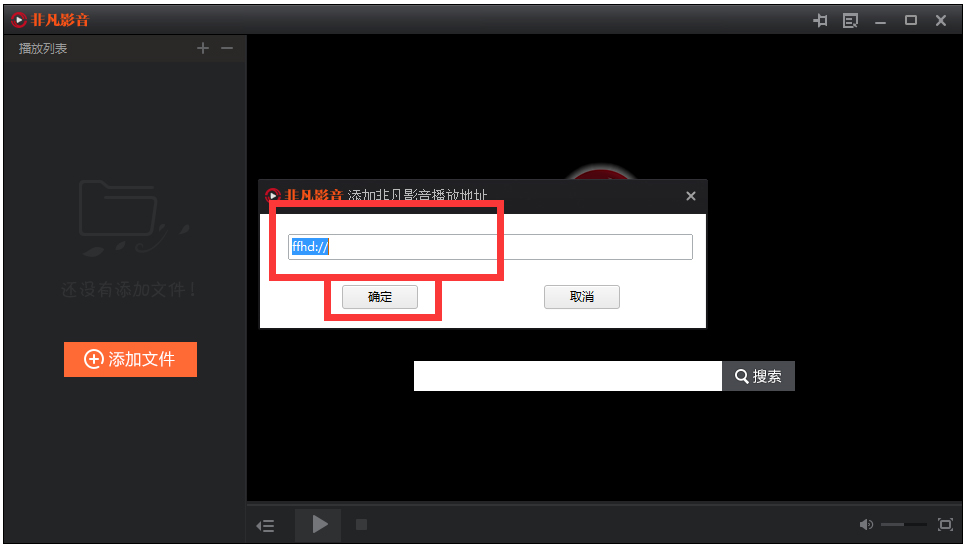The image size is (966, 548).
Task: Click the 搜索 search button
Action: pyautogui.click(x=758, y=376)
